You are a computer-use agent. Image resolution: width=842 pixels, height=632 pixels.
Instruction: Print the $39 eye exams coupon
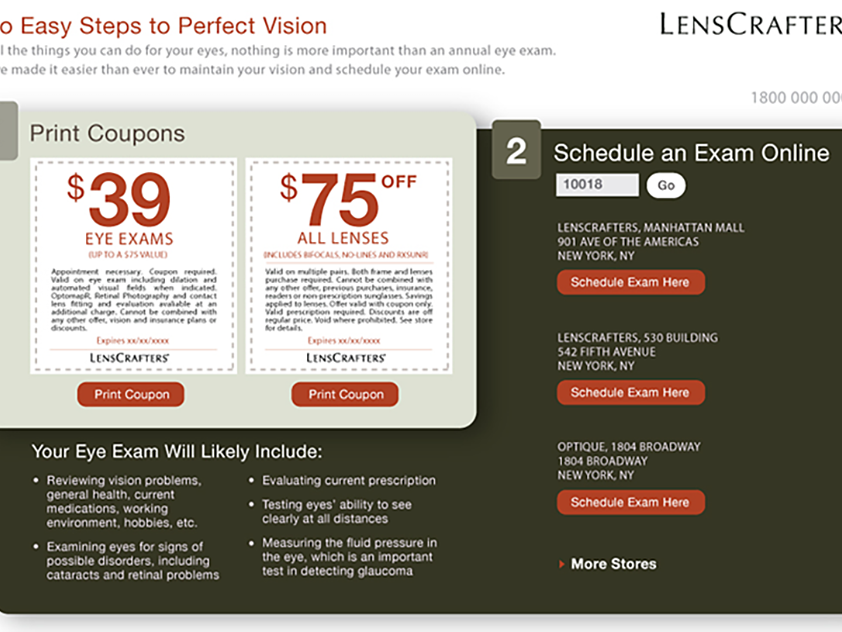(x=131, y=394)
